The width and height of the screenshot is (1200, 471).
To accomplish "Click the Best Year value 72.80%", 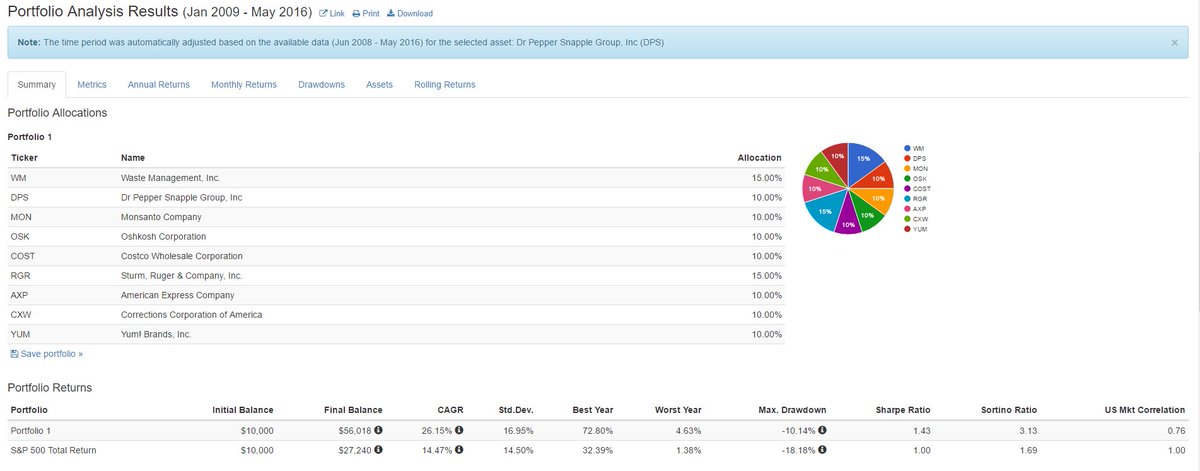I will 597,430.
